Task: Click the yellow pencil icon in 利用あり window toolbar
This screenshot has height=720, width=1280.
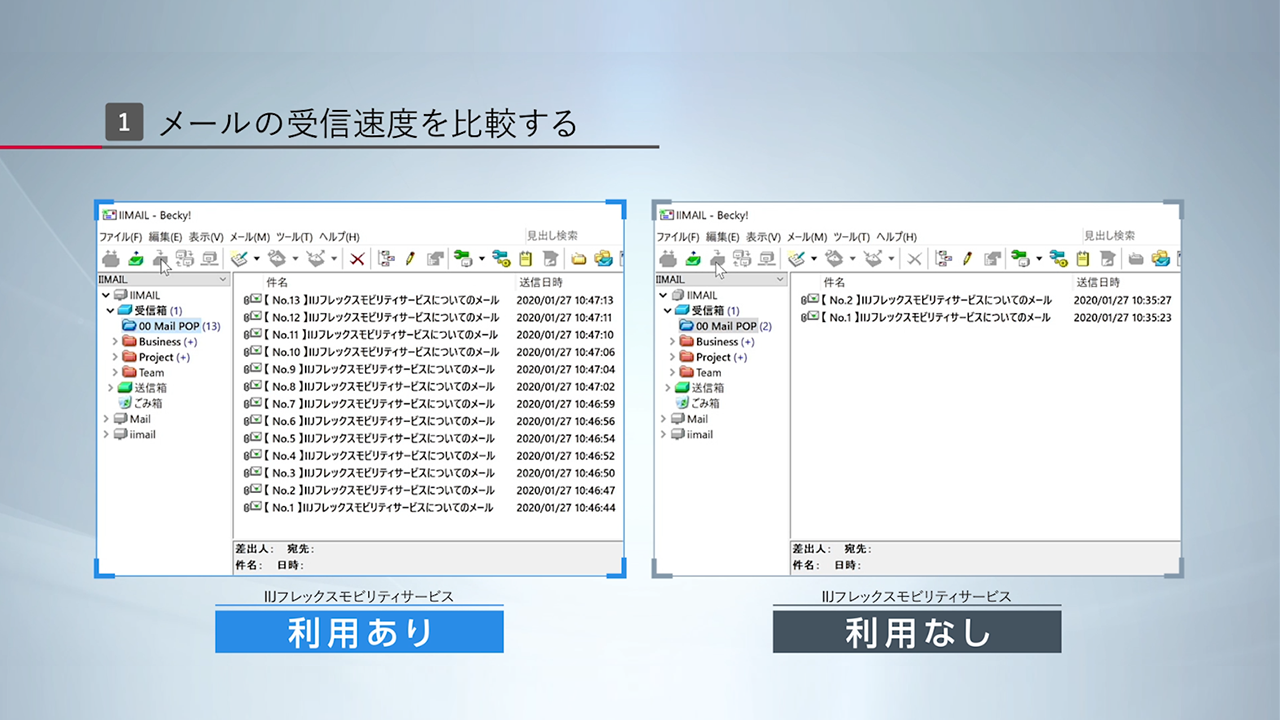Action: [410, 258]
